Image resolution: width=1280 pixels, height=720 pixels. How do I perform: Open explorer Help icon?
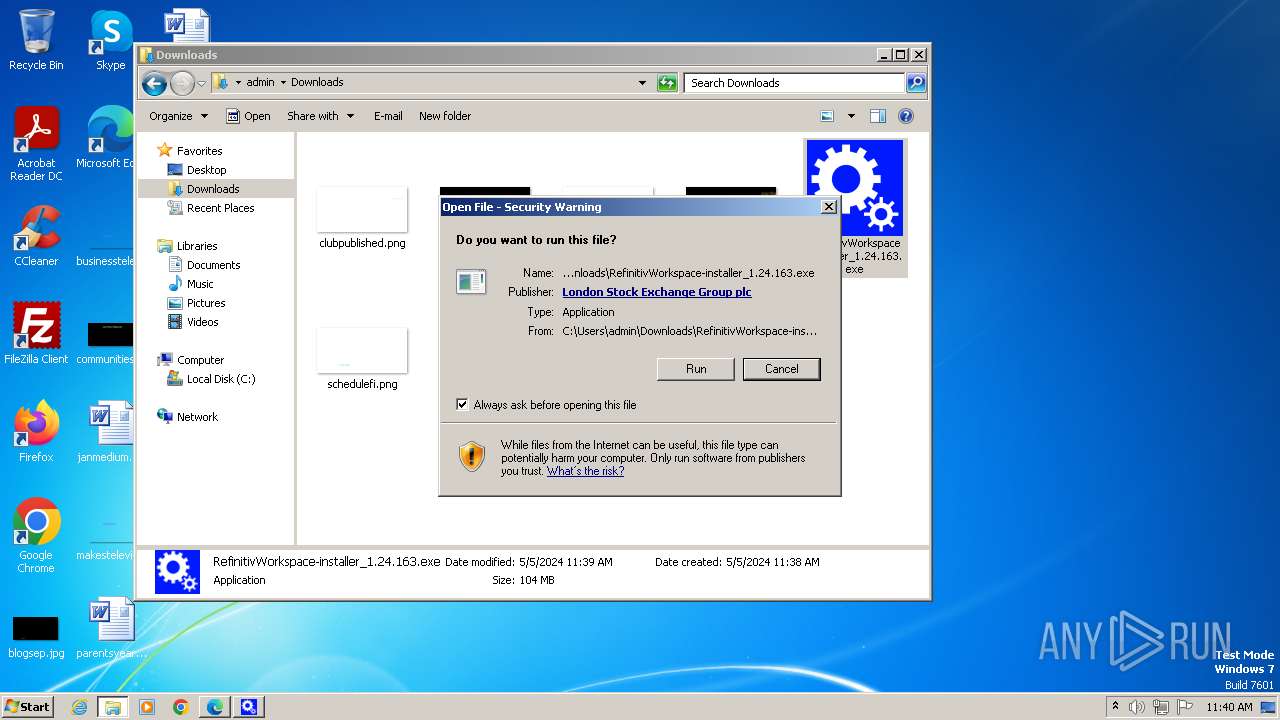pos(906,116)
